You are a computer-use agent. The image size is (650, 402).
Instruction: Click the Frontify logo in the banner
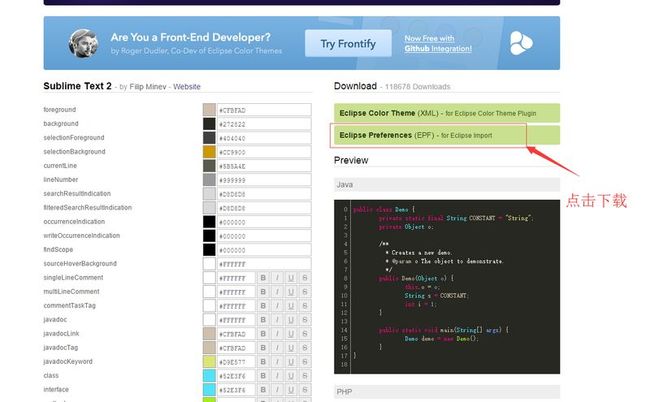coord(521,43)
